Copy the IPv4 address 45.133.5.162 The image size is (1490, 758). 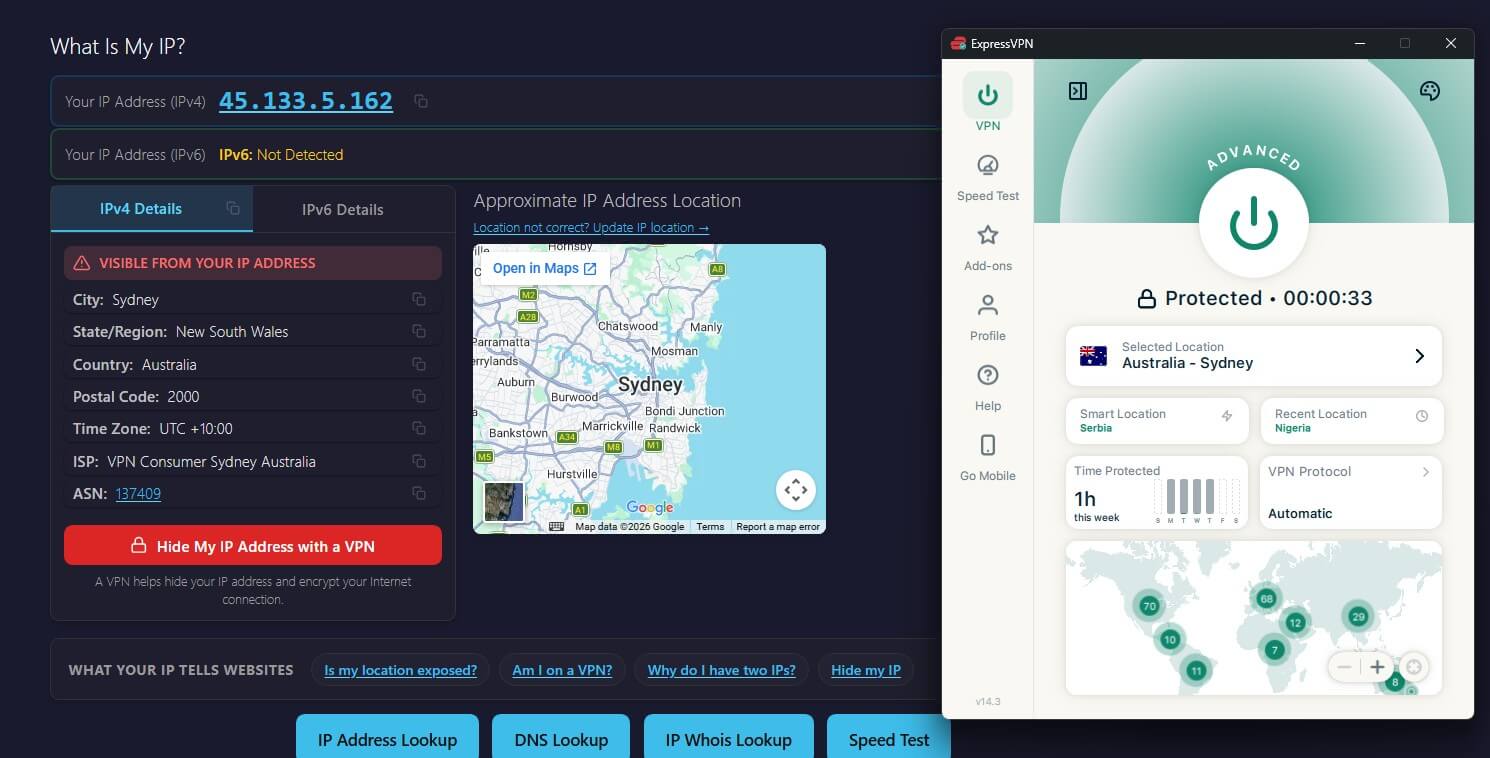coord(421,101)
